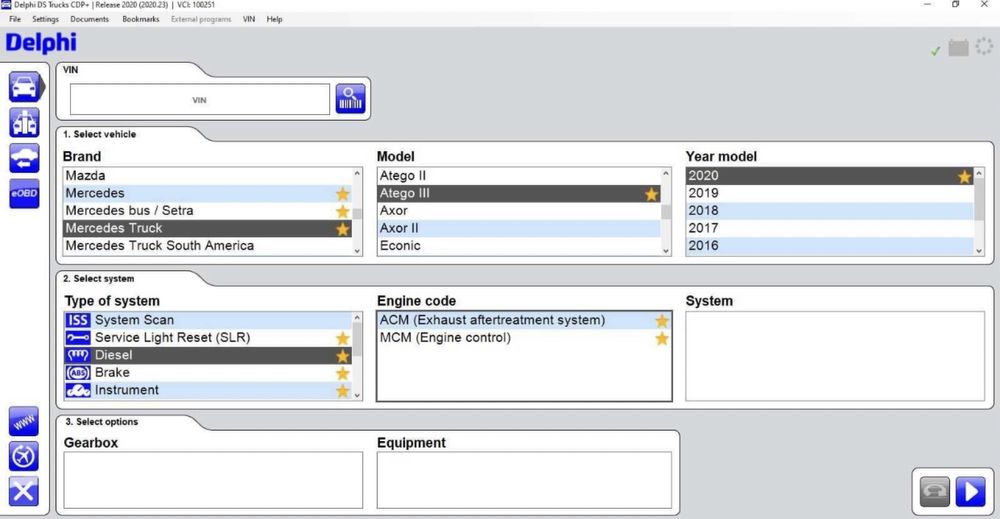Select year model 2017
Screen dimensions: 1000x519
pos(830,228)
